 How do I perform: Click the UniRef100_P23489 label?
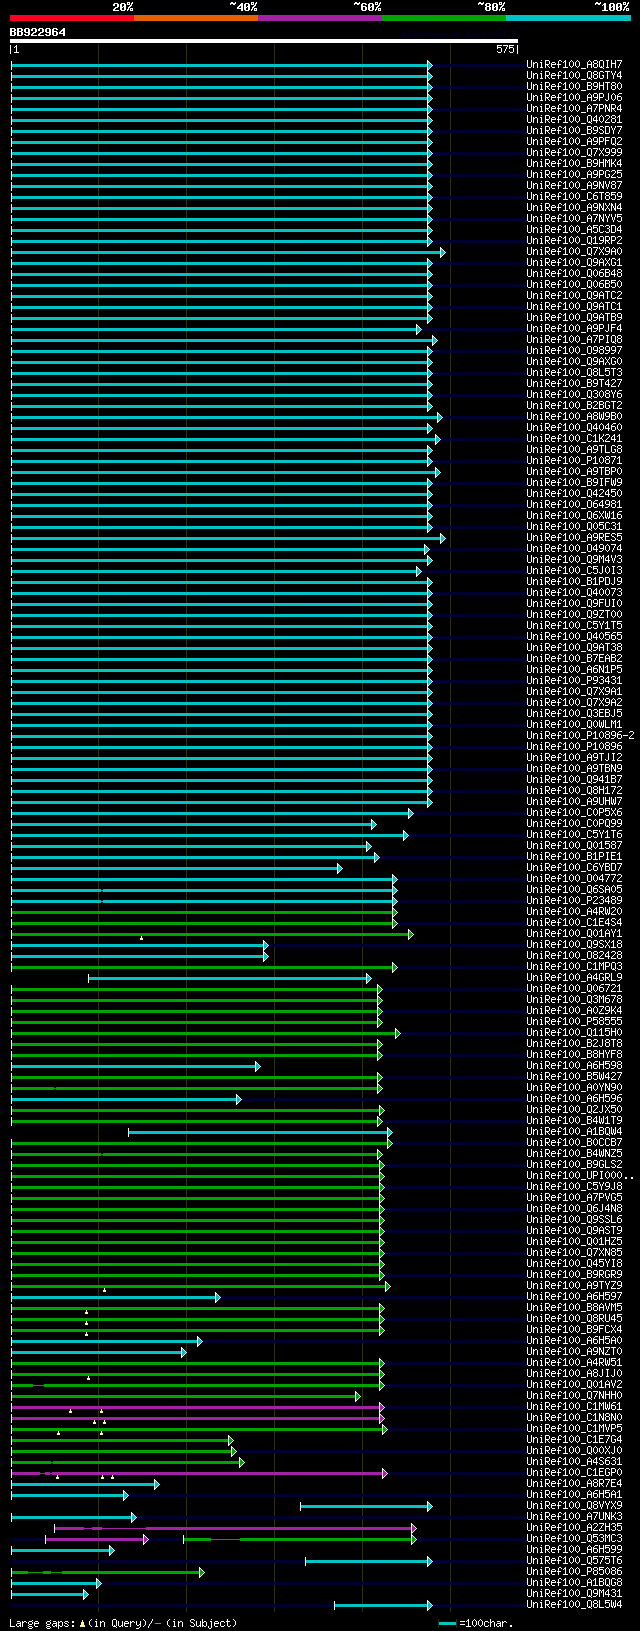coord(574,901)
